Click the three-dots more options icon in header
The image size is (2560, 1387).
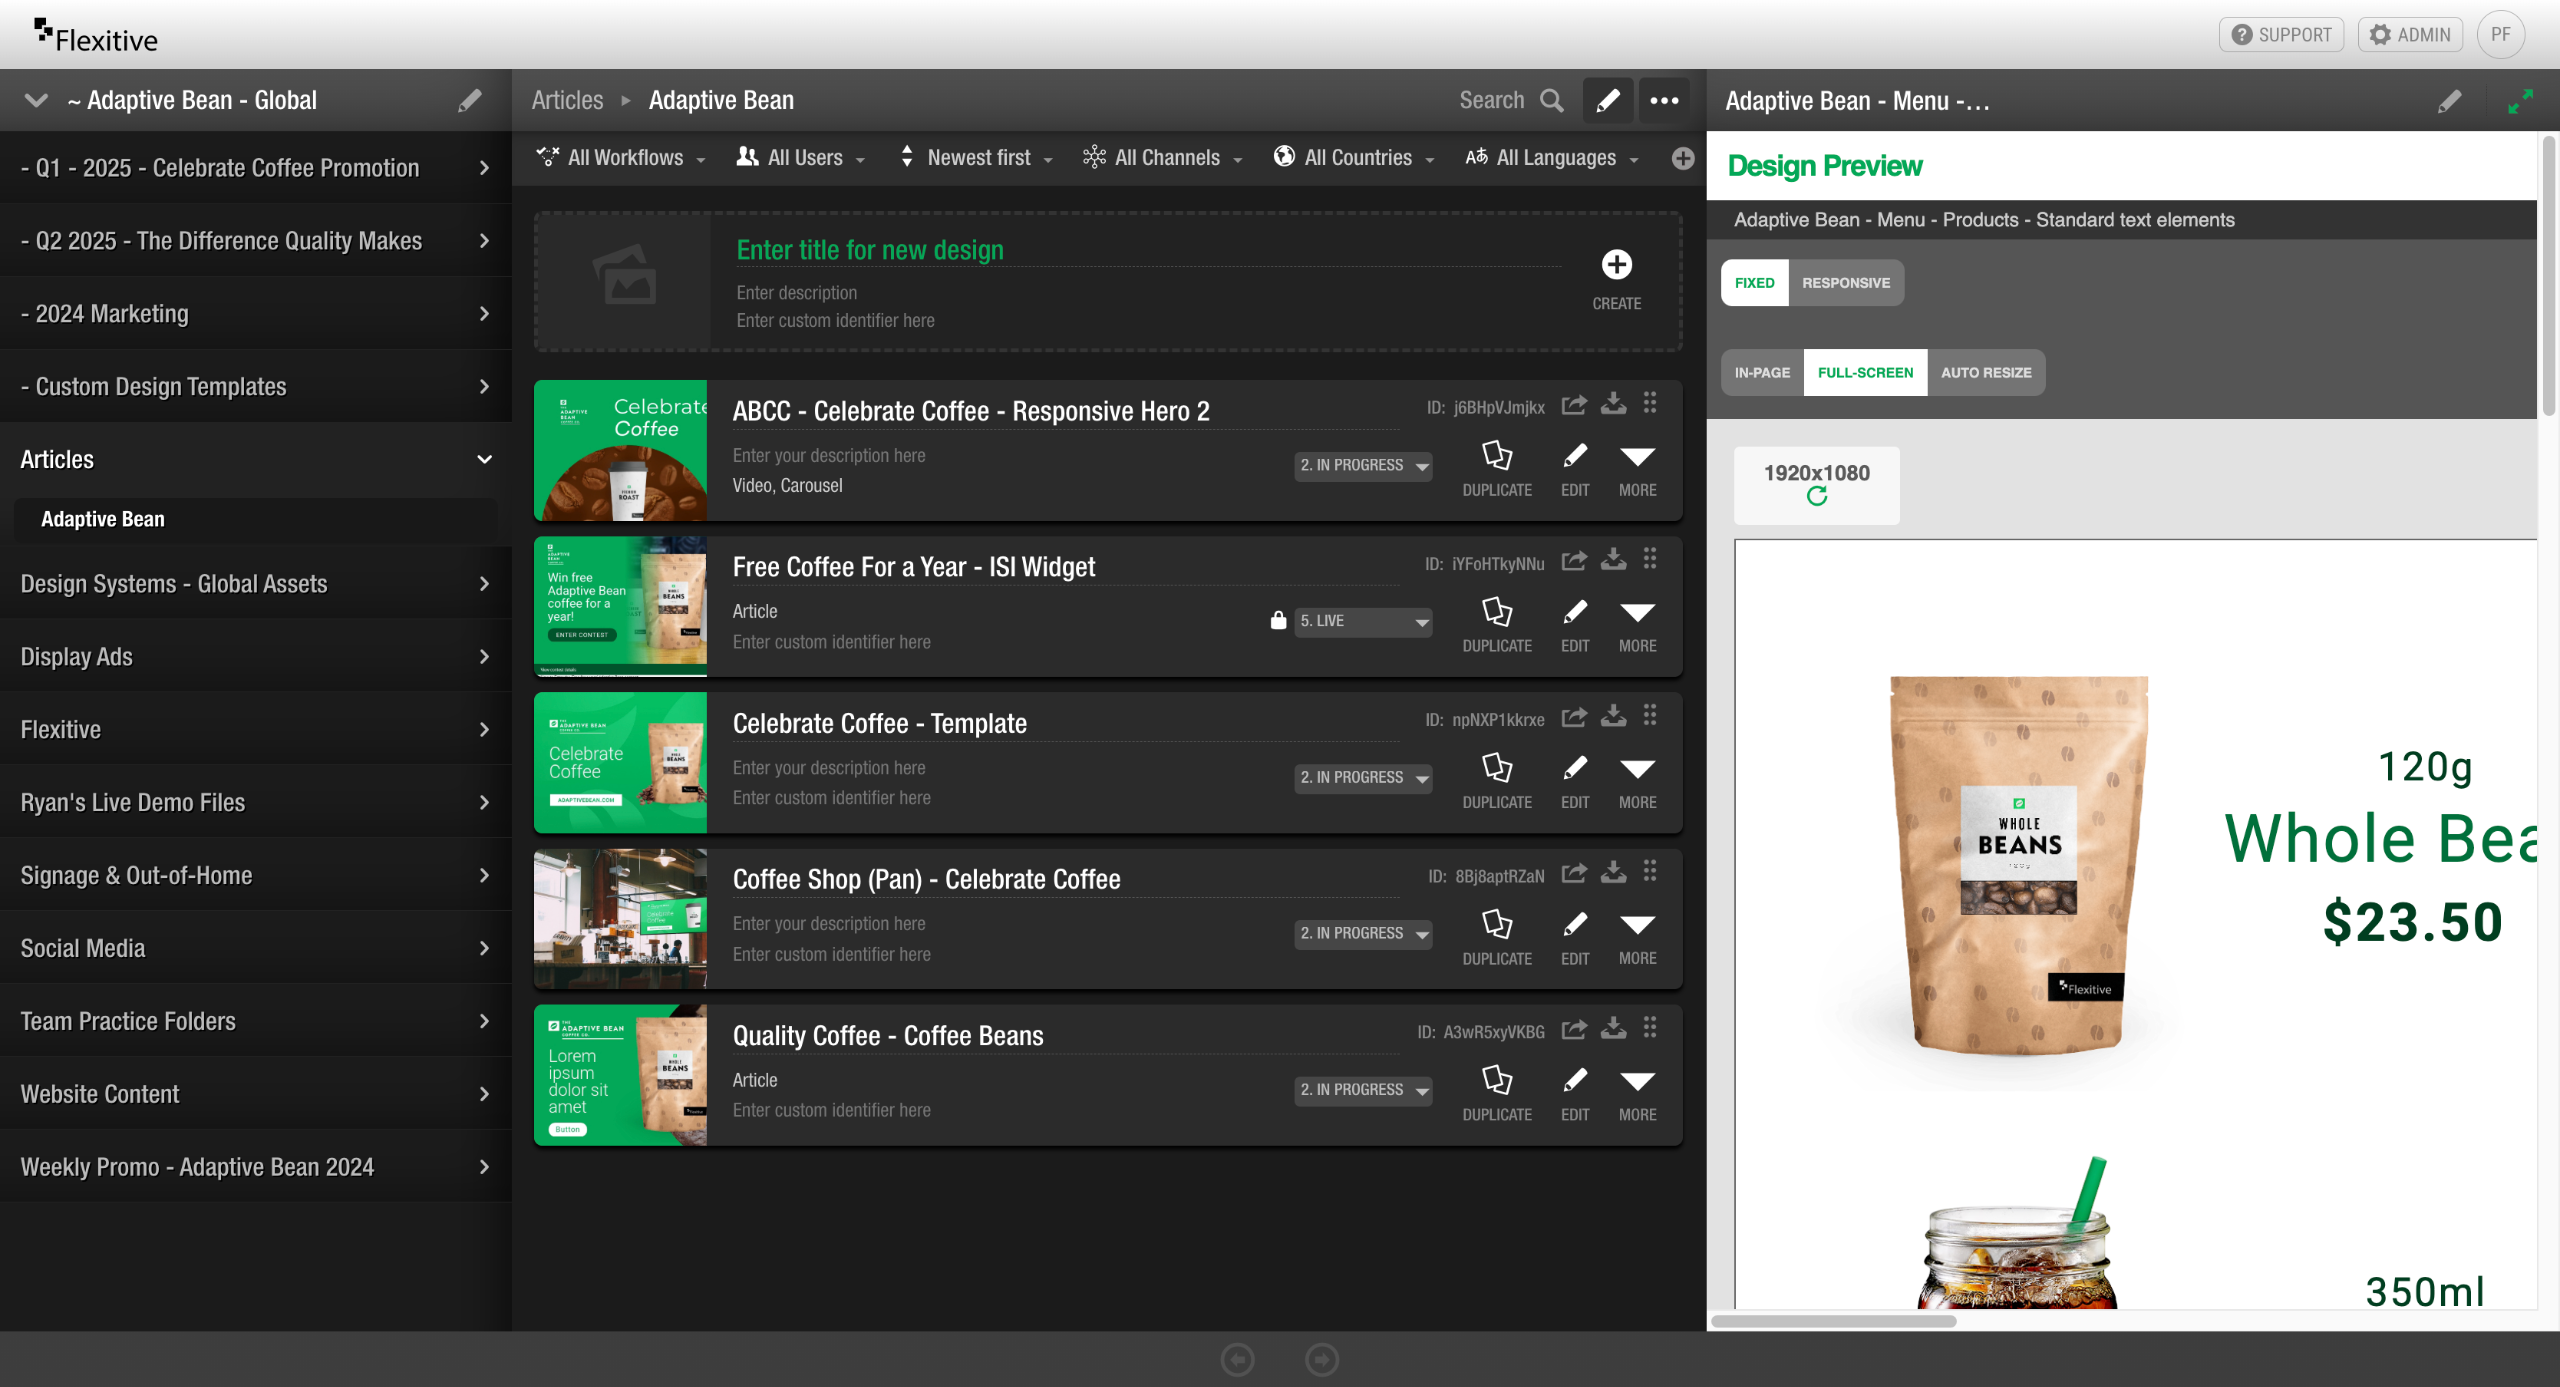[x=1664, y=100]
